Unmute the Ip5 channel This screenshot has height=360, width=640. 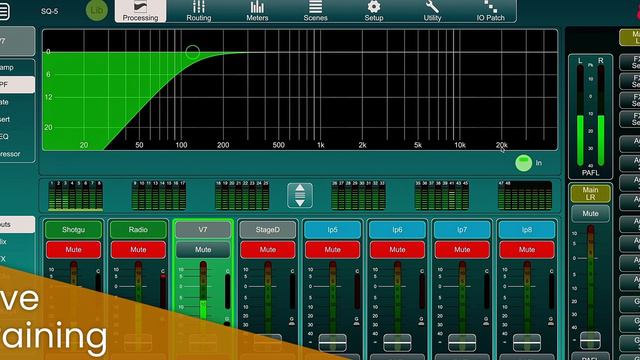(333, 250)
